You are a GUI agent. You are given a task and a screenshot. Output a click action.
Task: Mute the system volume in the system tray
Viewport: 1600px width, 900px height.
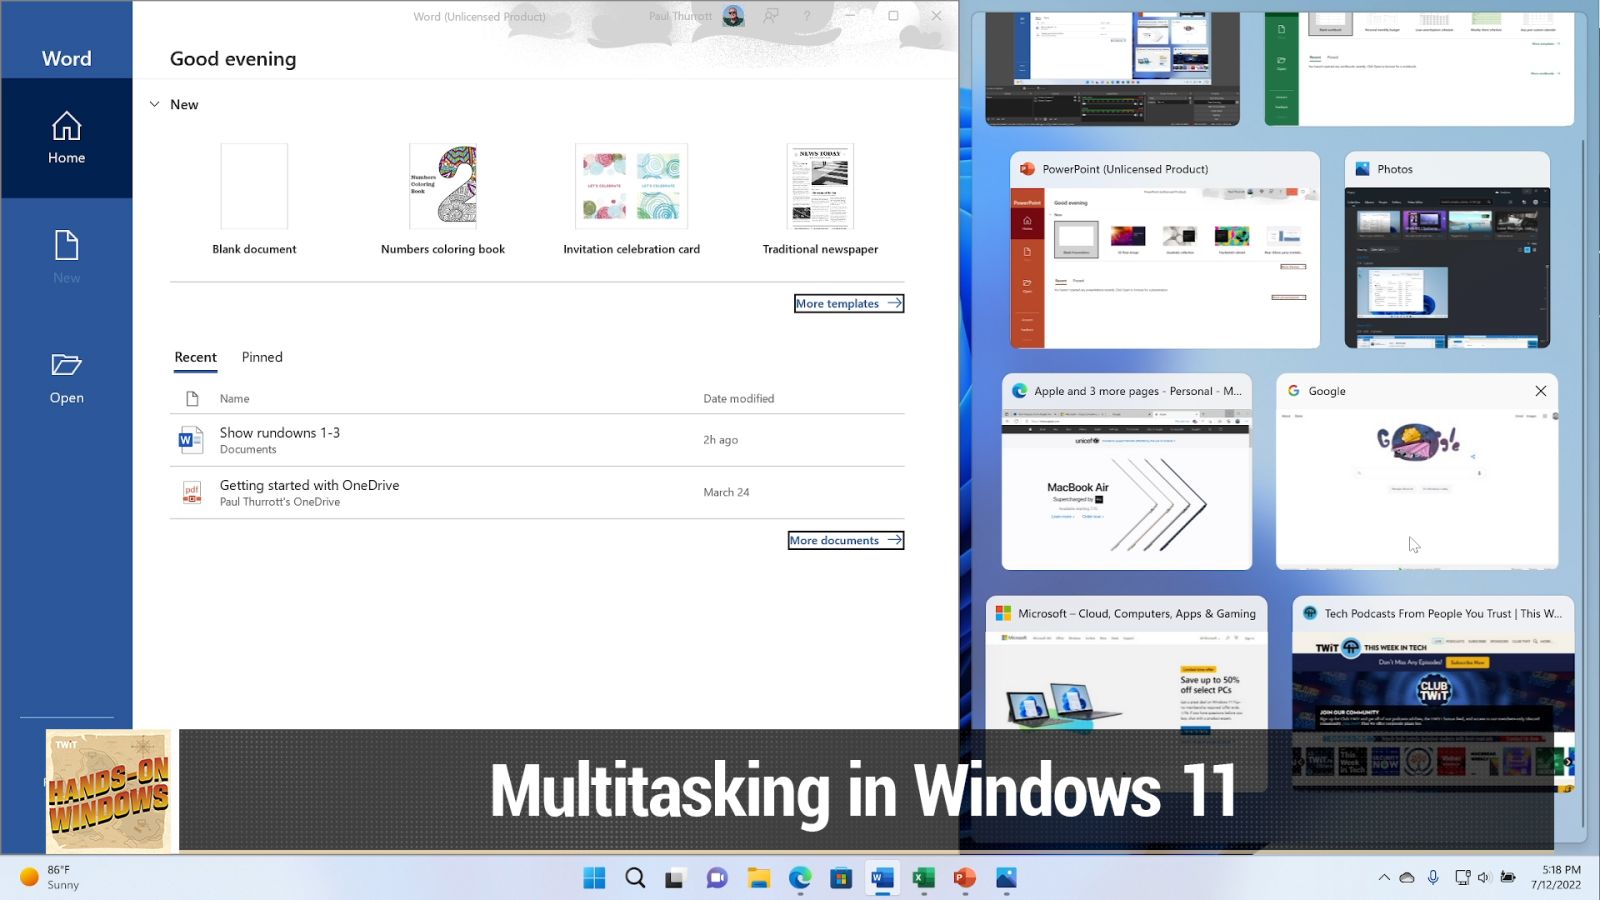pos(1484,877)
